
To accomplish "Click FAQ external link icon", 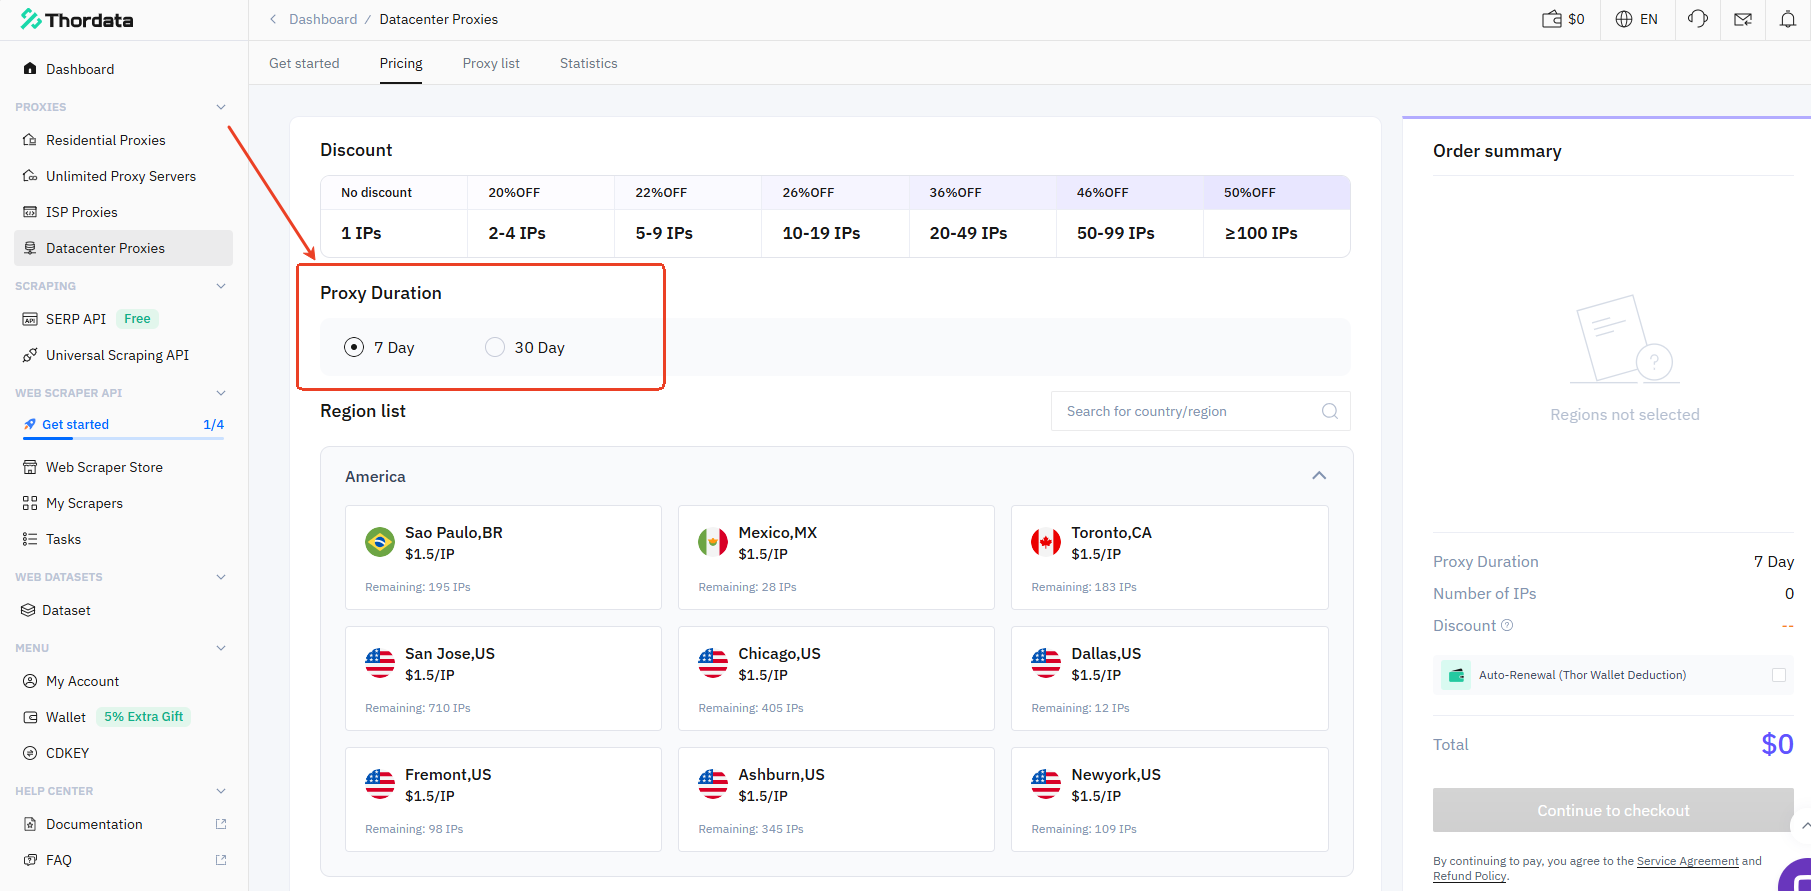I will click(221, 860).
